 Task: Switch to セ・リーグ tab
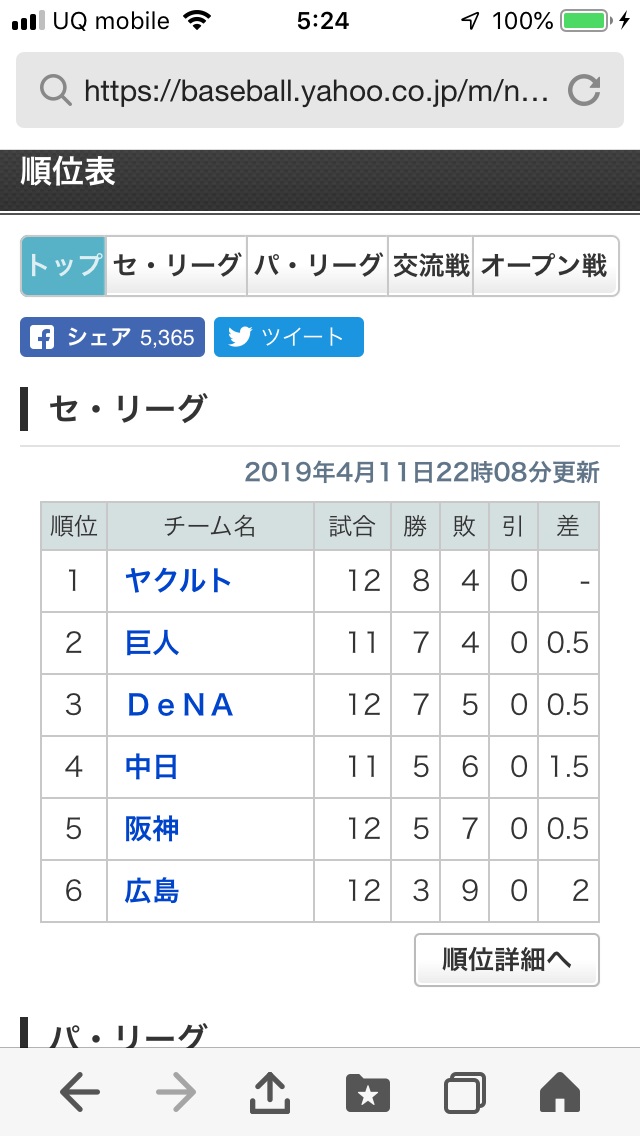177,266
